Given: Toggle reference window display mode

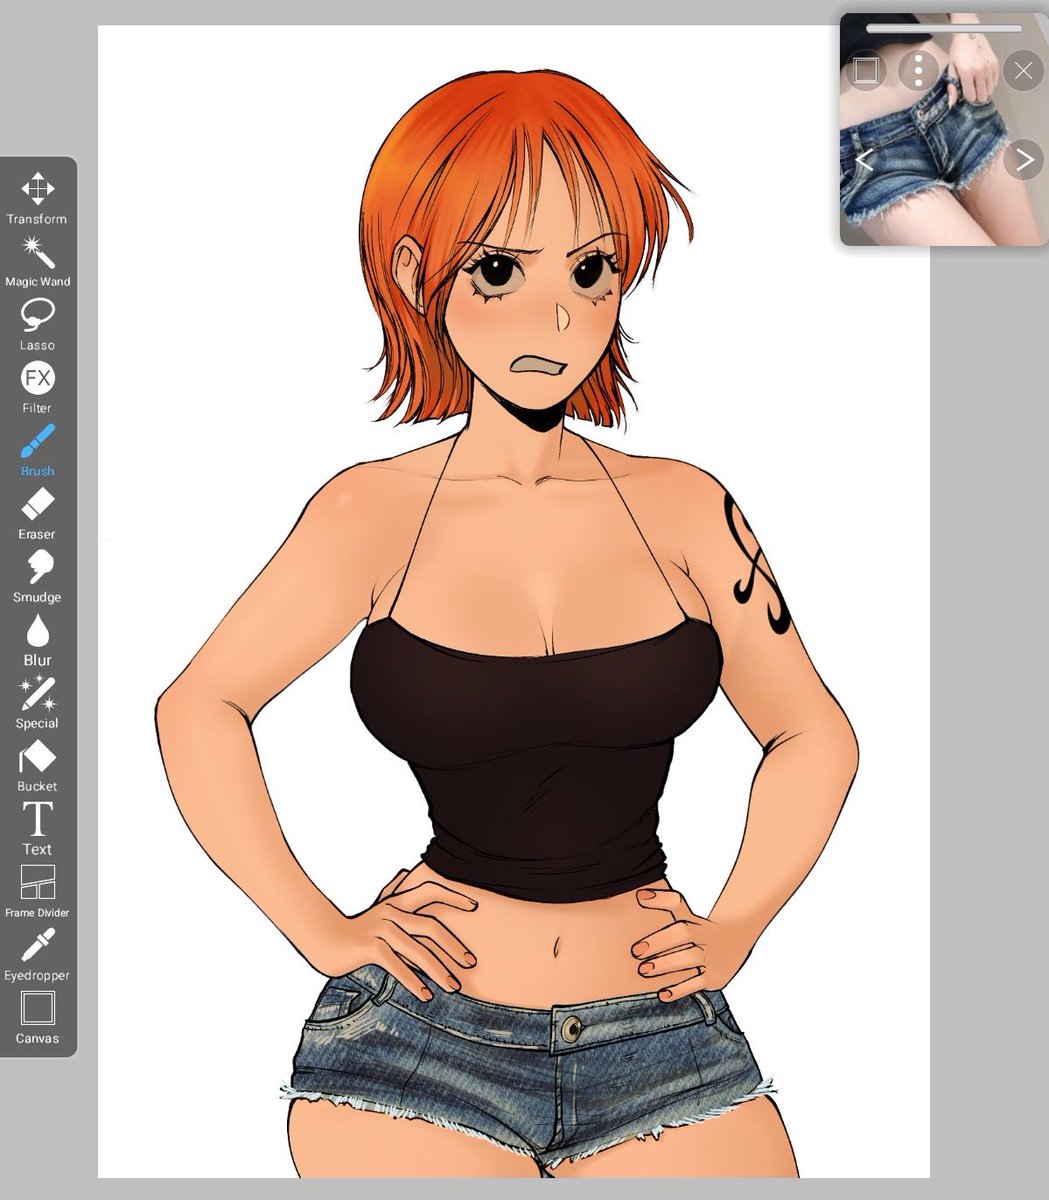Looking at the screenshot, I should [x=866, y=71].
